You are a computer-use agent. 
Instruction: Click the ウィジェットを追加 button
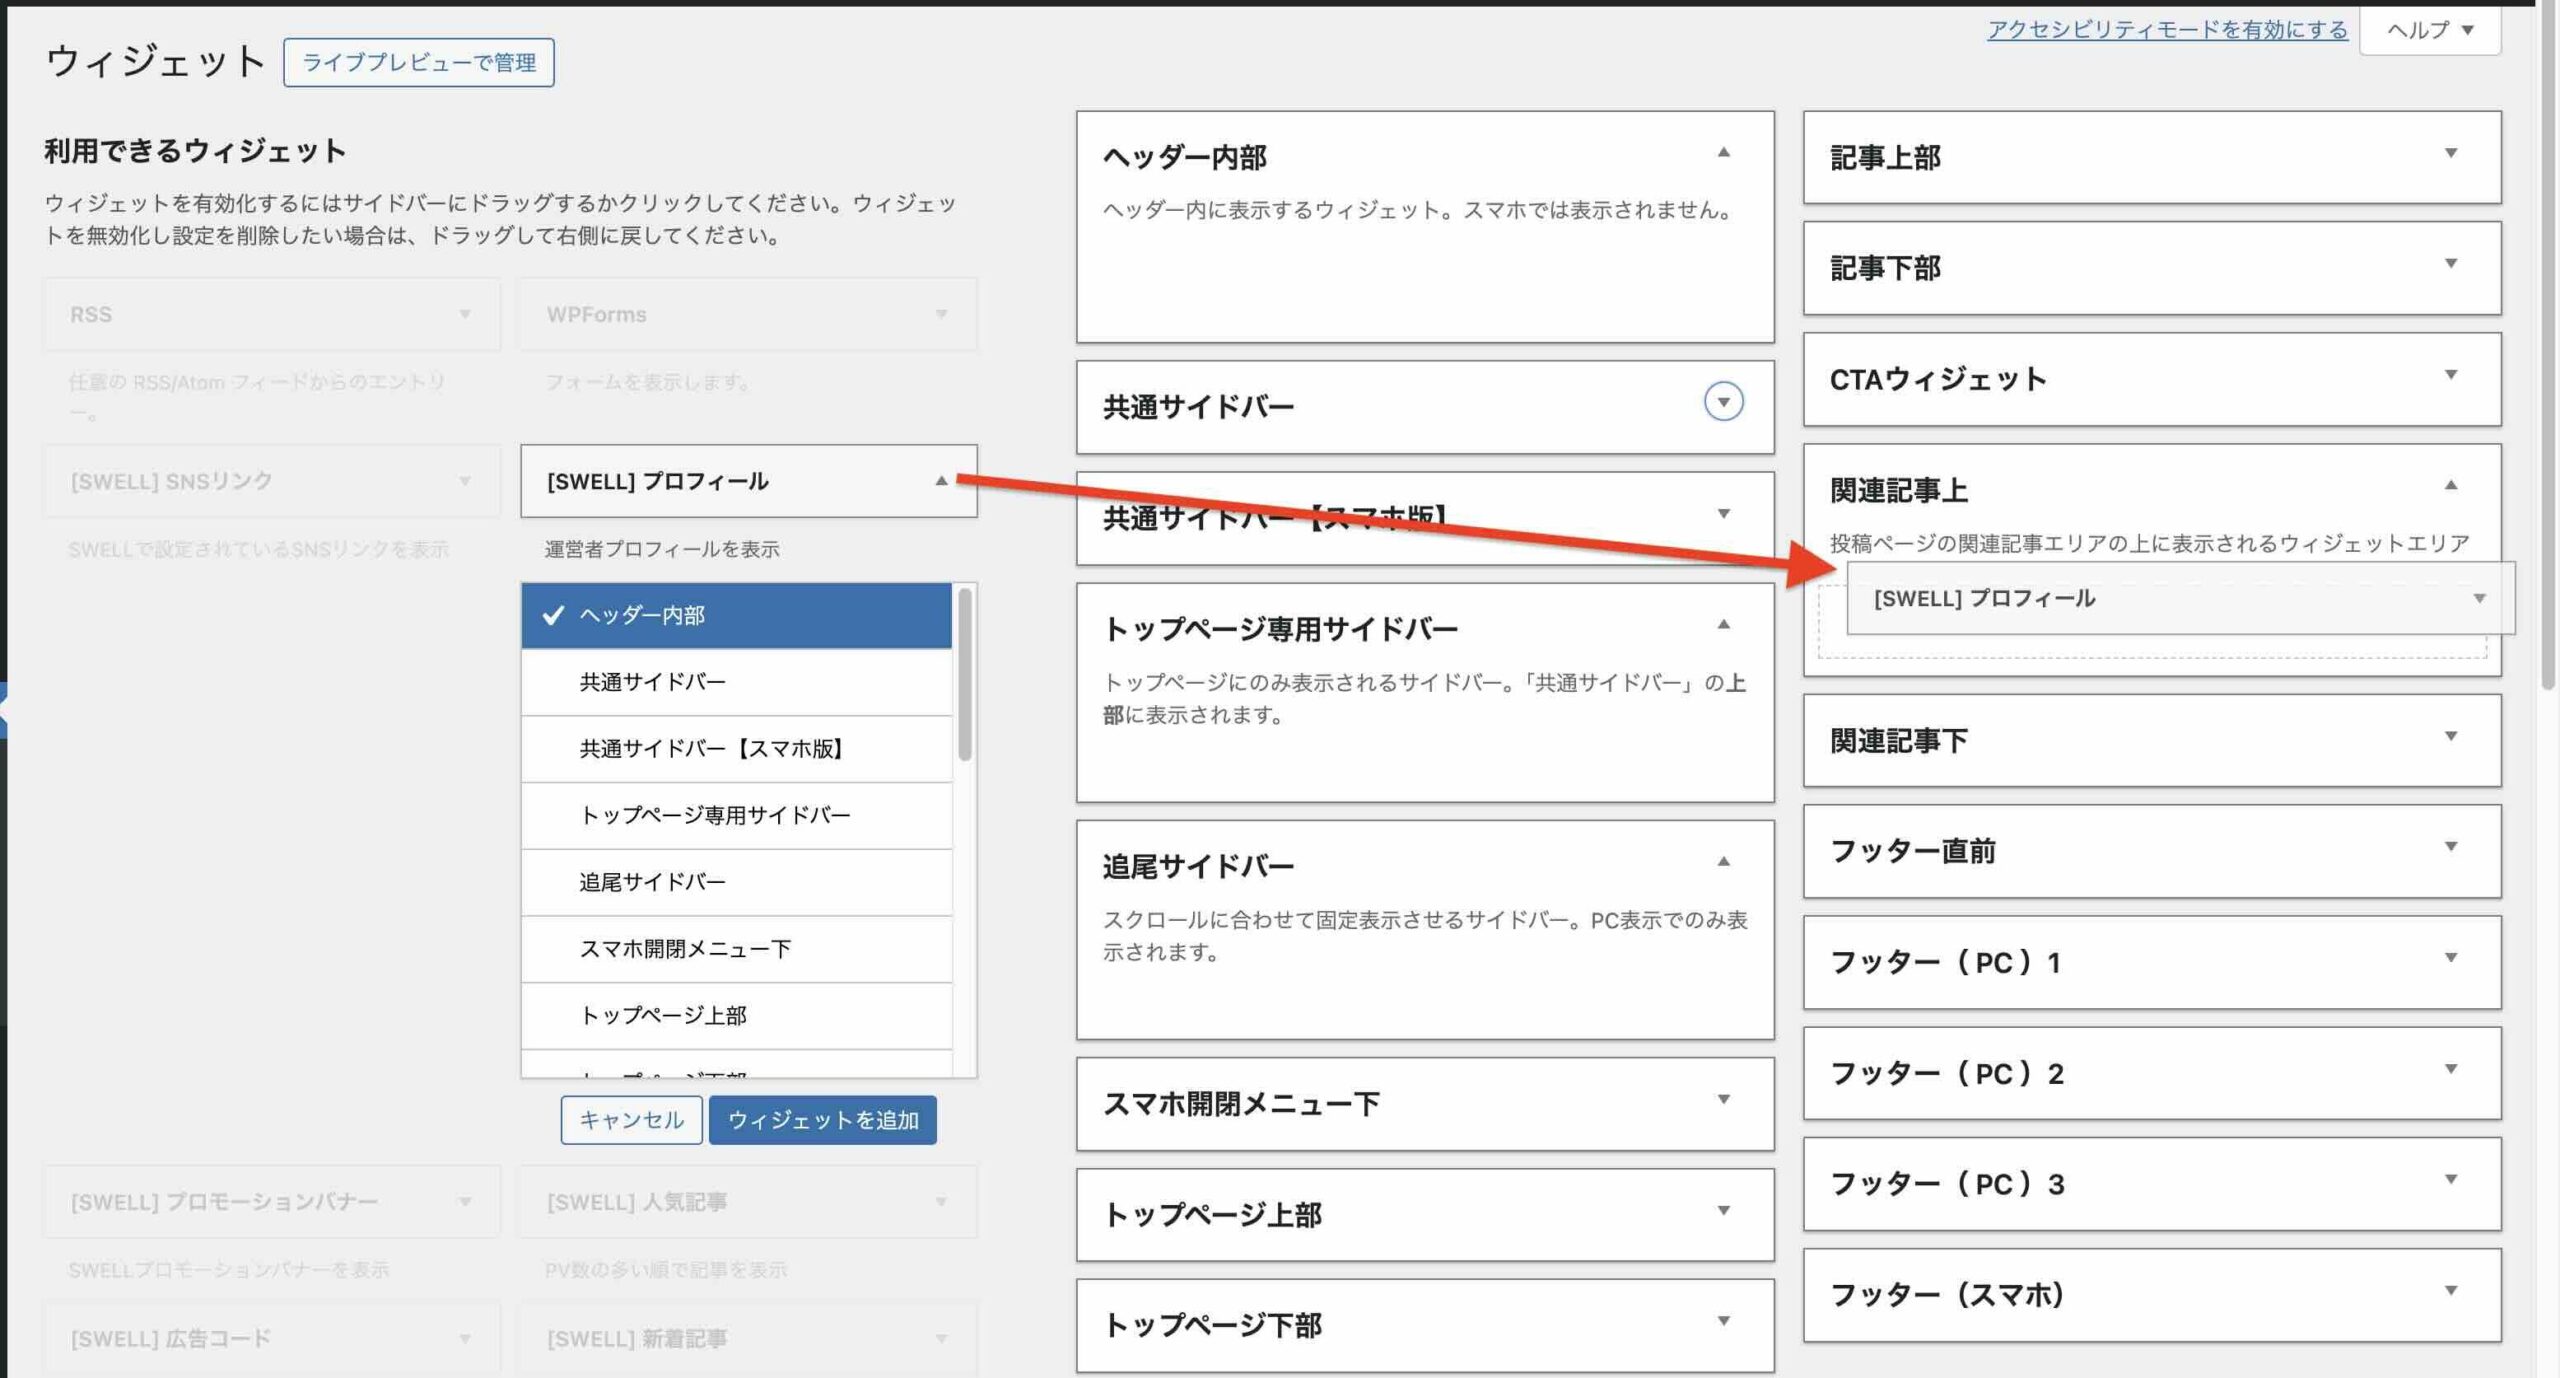(x=823, y=1120)
